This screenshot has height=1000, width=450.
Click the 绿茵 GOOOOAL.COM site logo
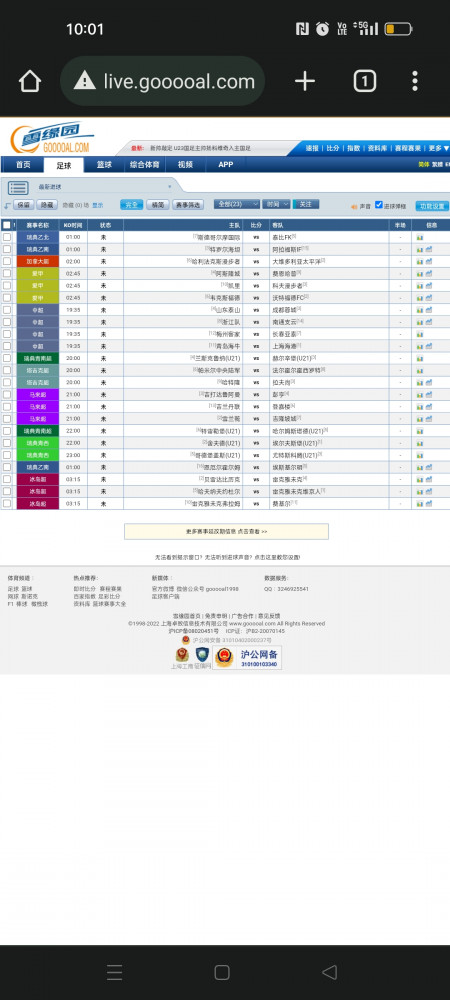pos(51,137)
